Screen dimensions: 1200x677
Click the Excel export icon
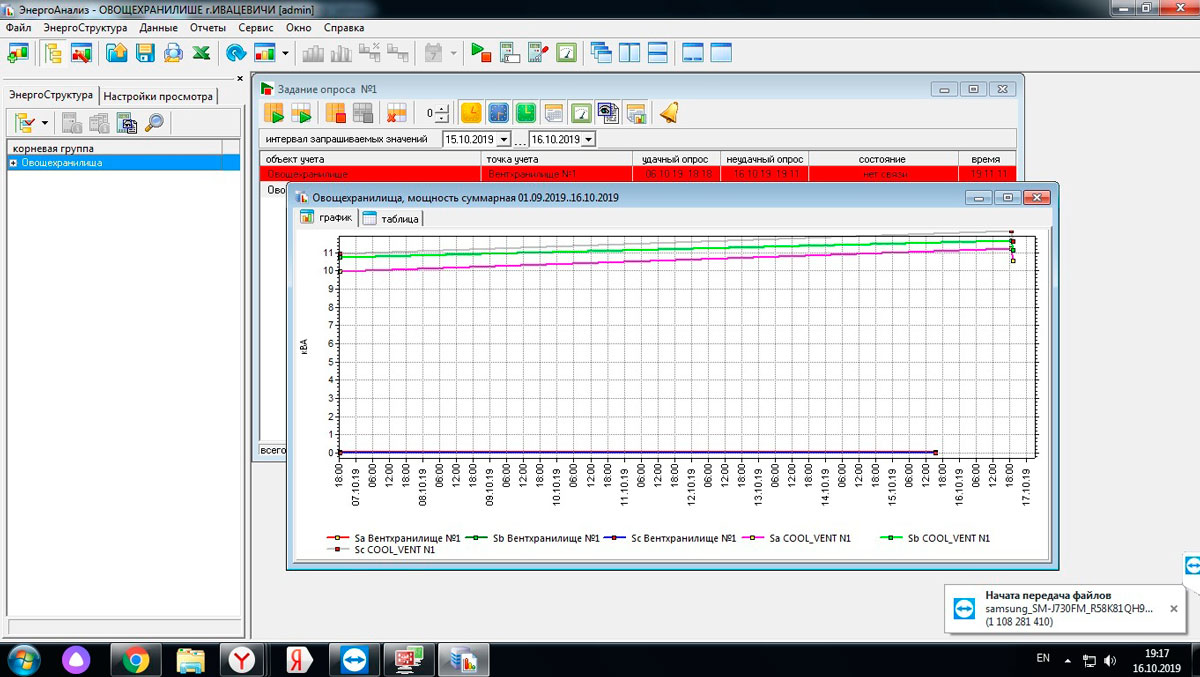pyautogui.click(x=200, y=53)
